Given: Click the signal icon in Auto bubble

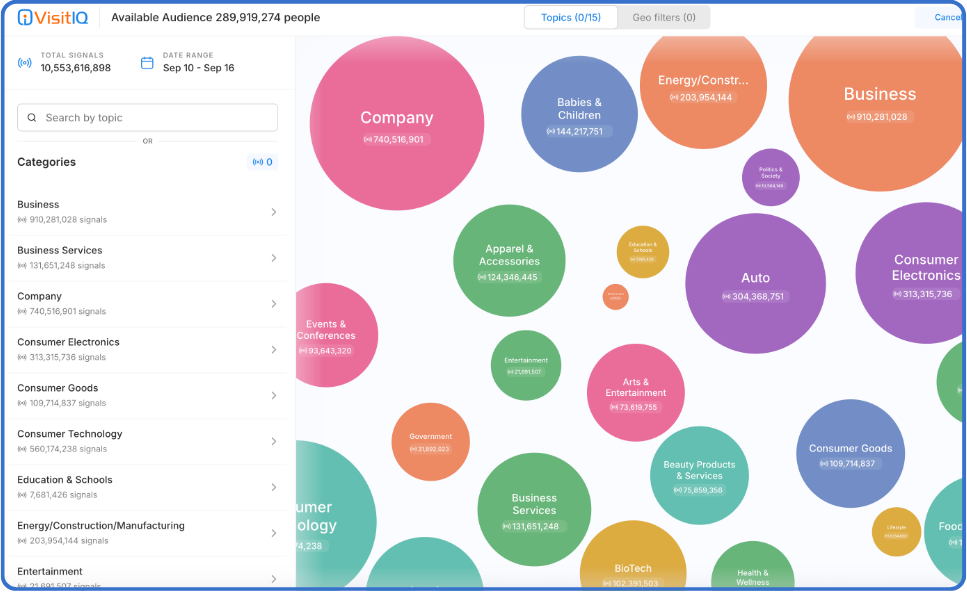Looking at the screenshot, I should coord(728,297).
